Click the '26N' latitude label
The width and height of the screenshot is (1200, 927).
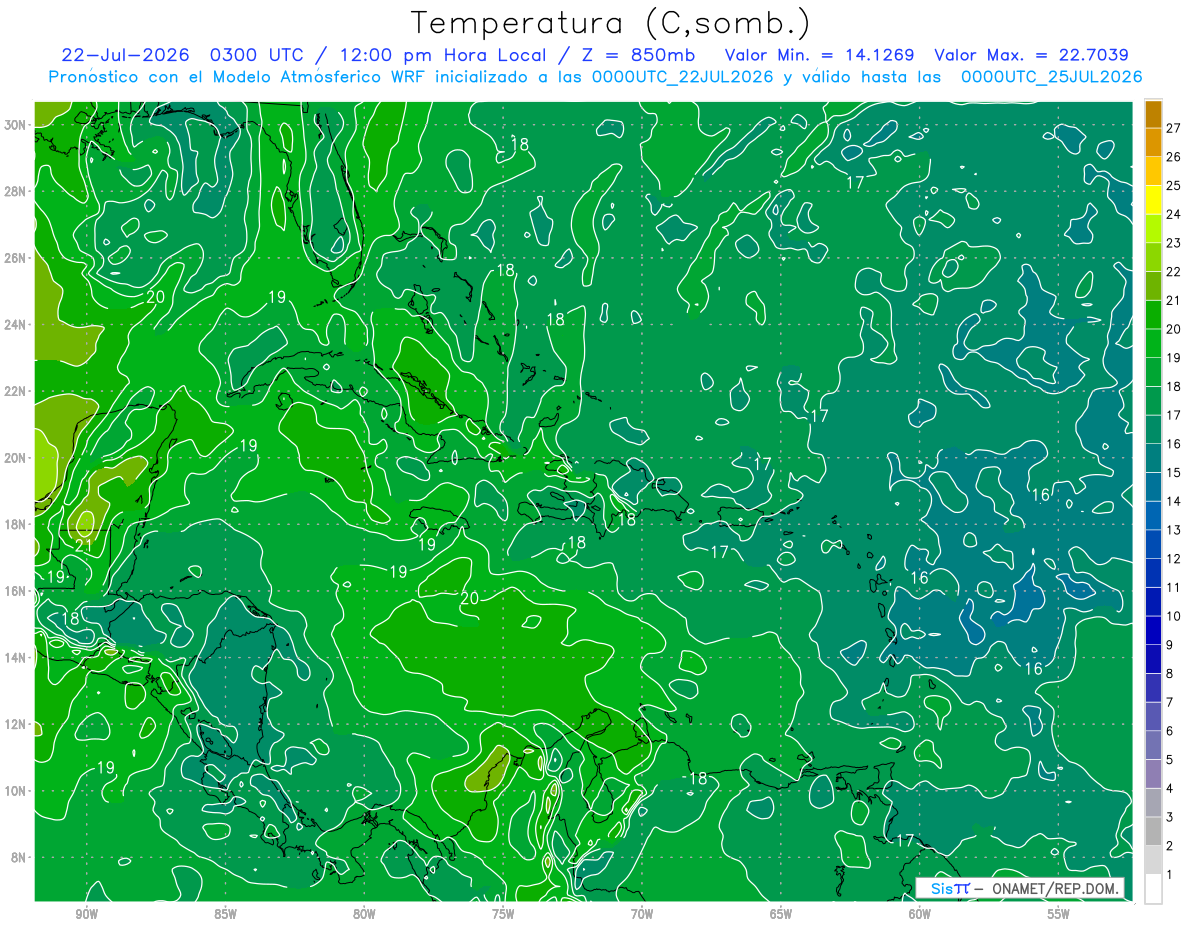17,258
